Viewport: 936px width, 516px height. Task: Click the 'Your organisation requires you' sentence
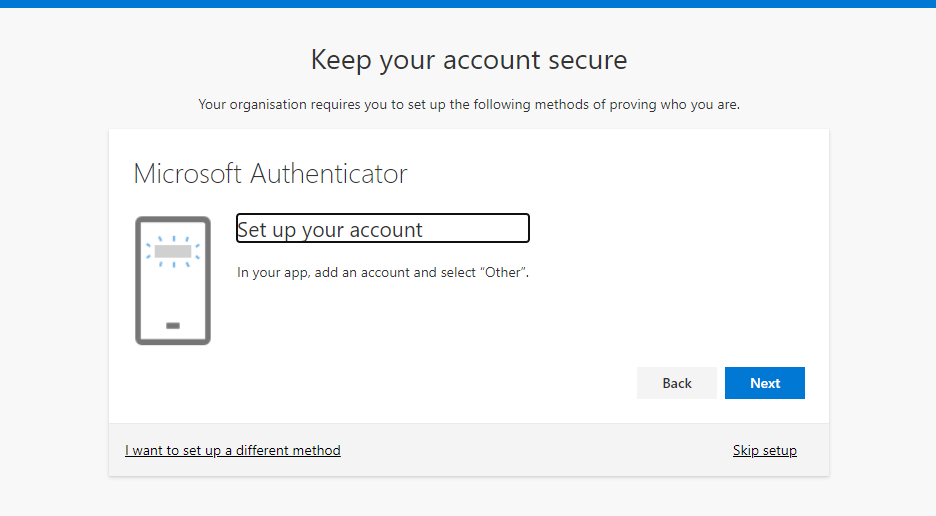469,105
